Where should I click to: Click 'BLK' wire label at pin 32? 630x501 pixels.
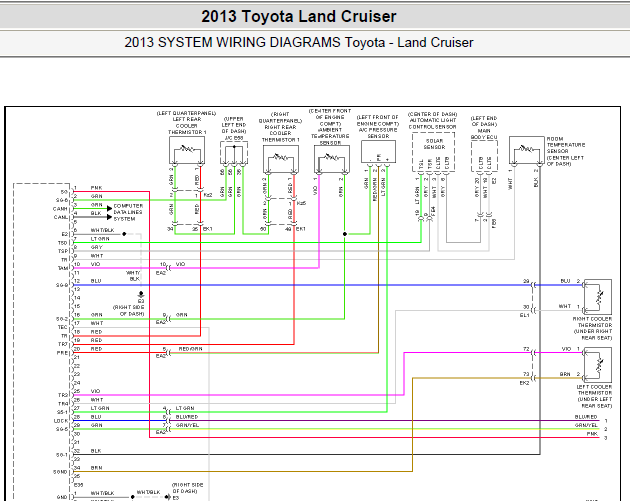[96, 451]
